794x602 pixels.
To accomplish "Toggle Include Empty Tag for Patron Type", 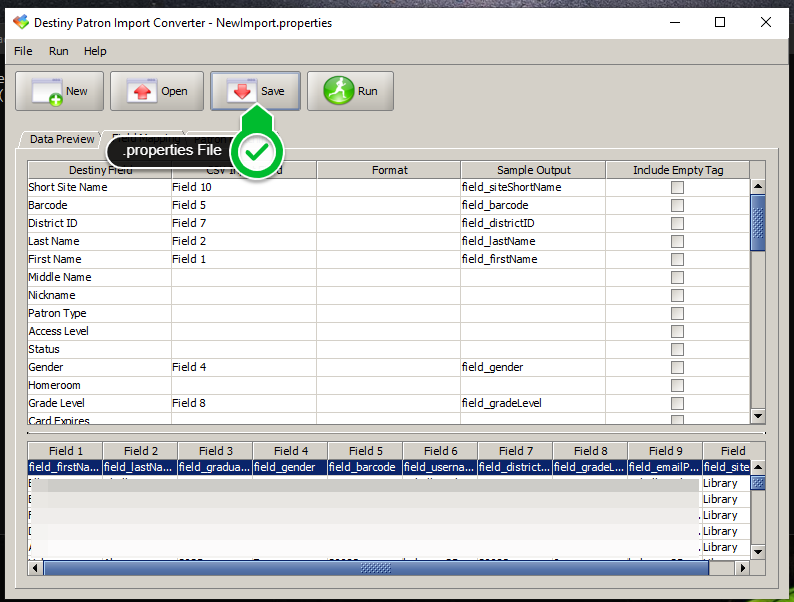I will point(677,313).
